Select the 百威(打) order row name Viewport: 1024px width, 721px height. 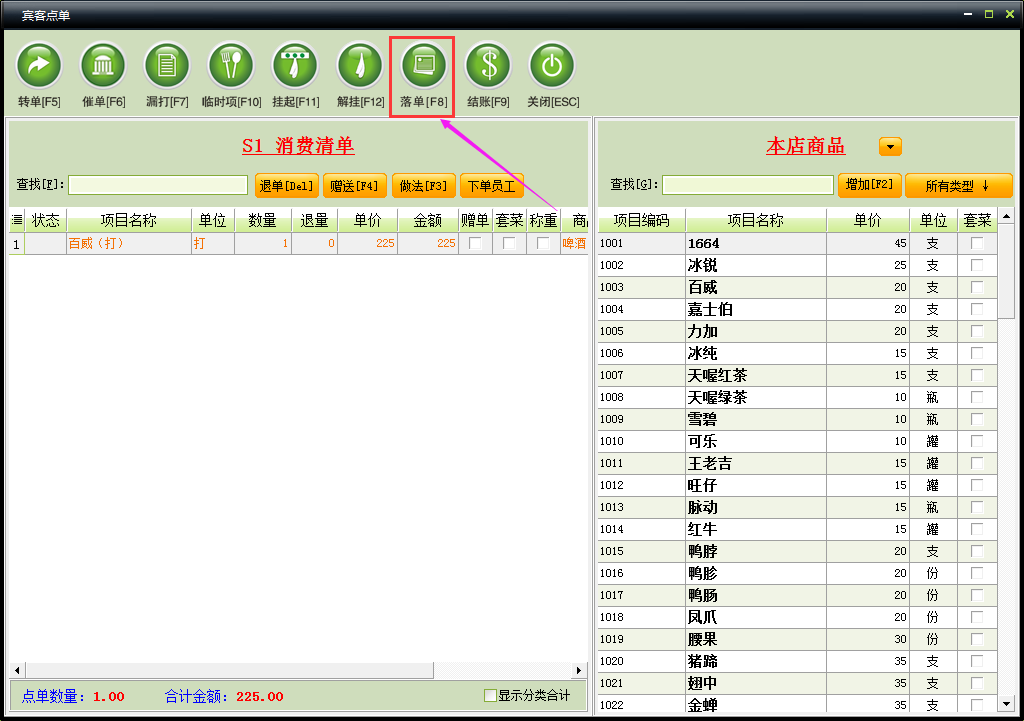point(96,243)
